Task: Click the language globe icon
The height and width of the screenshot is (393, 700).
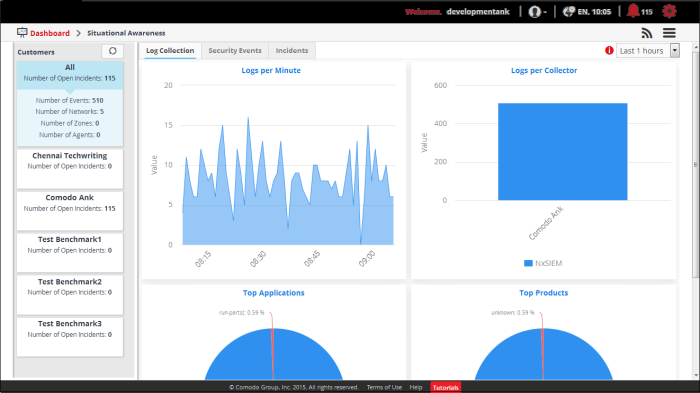Action: point(568,12)
